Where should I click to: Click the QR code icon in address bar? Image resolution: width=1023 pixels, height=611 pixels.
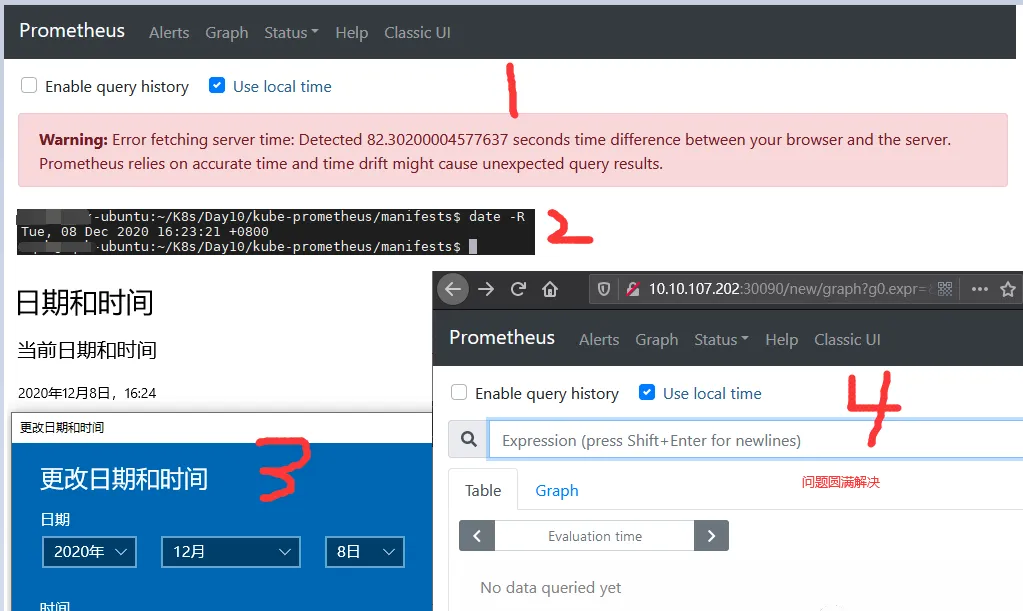pyautogui.click(x=945, y=289)
